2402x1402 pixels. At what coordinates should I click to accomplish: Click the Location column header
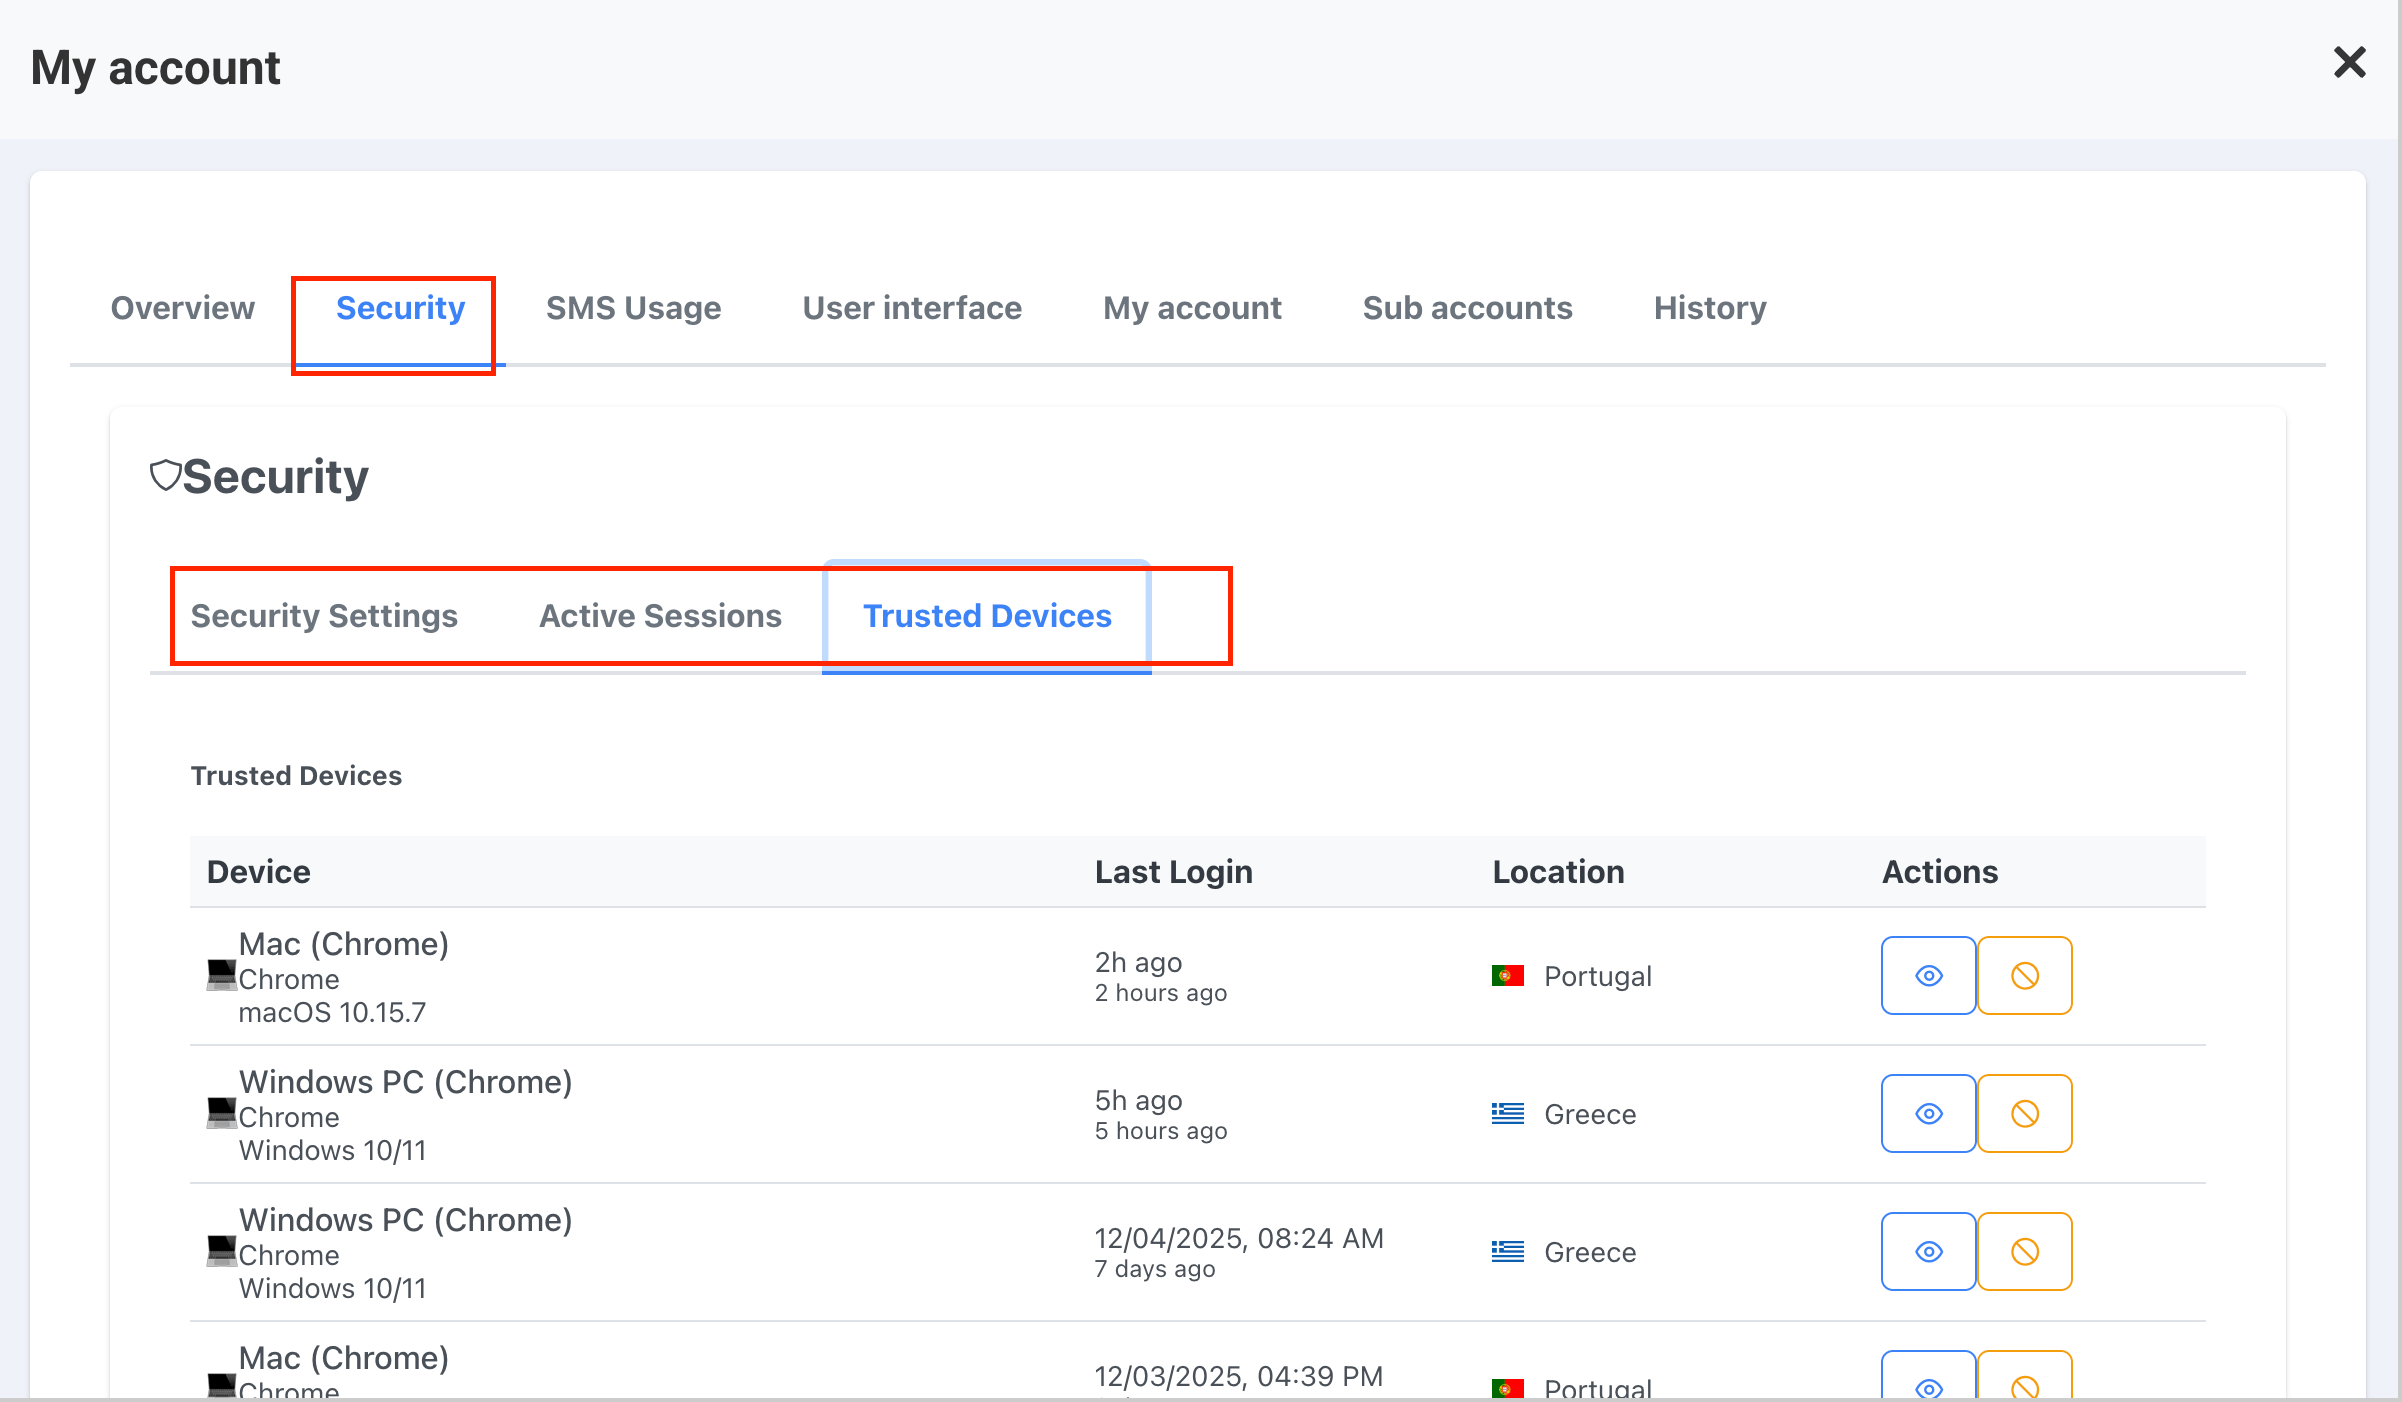[1558, 872]
